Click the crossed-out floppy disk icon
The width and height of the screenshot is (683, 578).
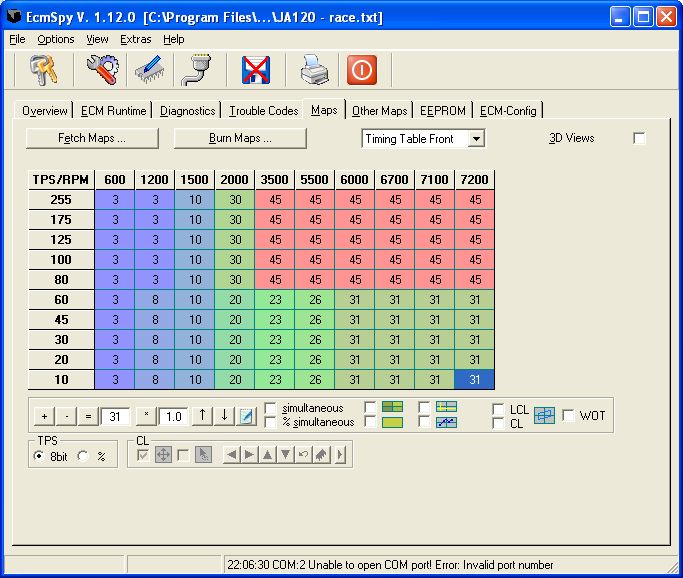pos(257,69)
